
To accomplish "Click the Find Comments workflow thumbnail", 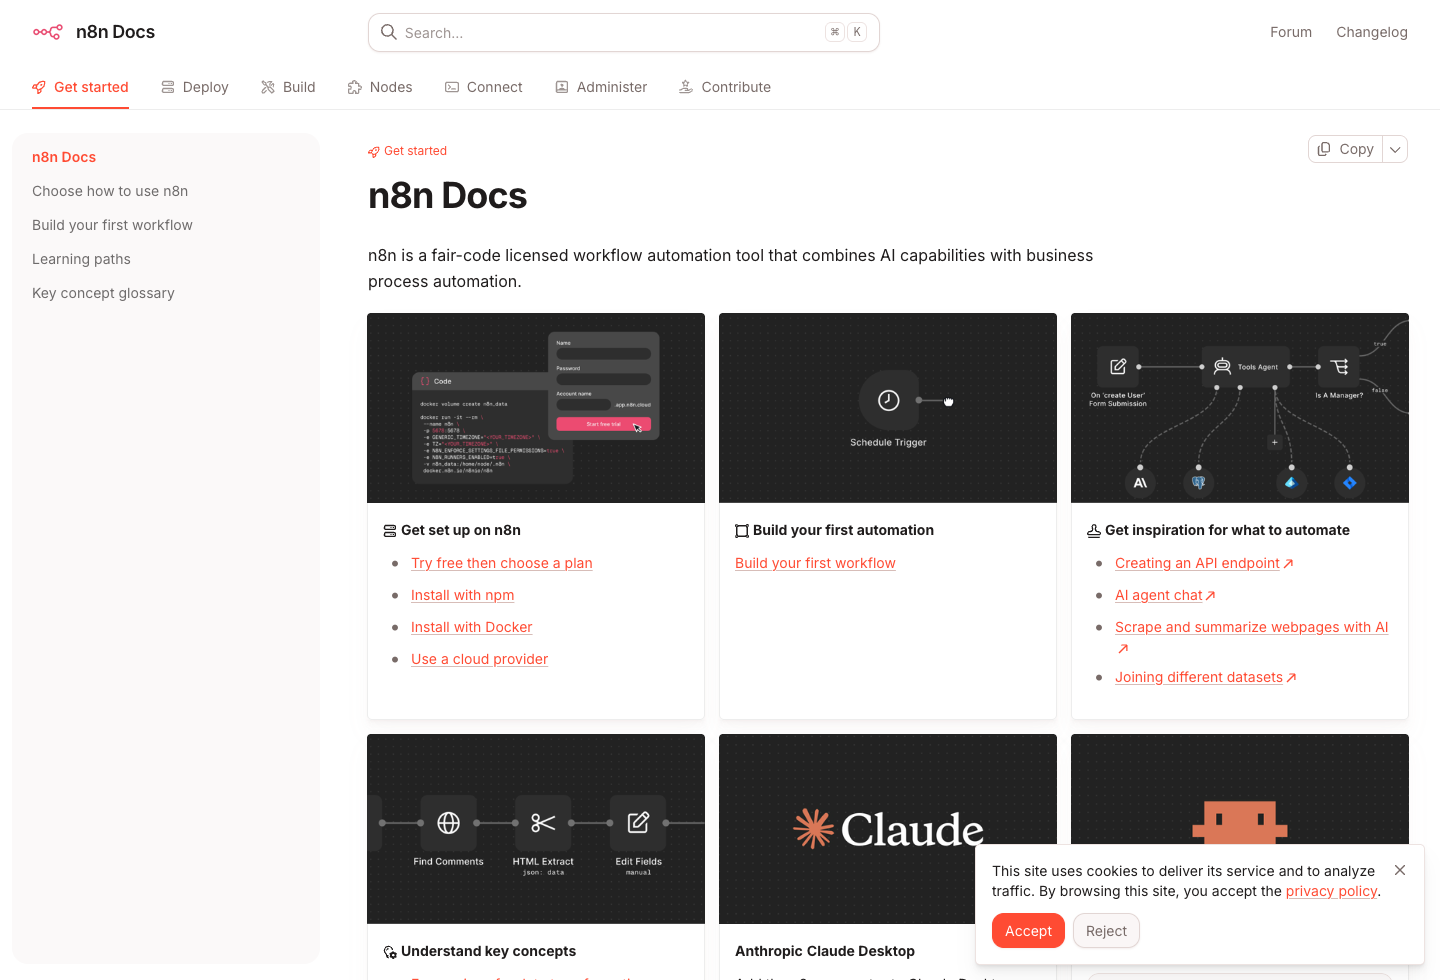I will coord(536,829).
